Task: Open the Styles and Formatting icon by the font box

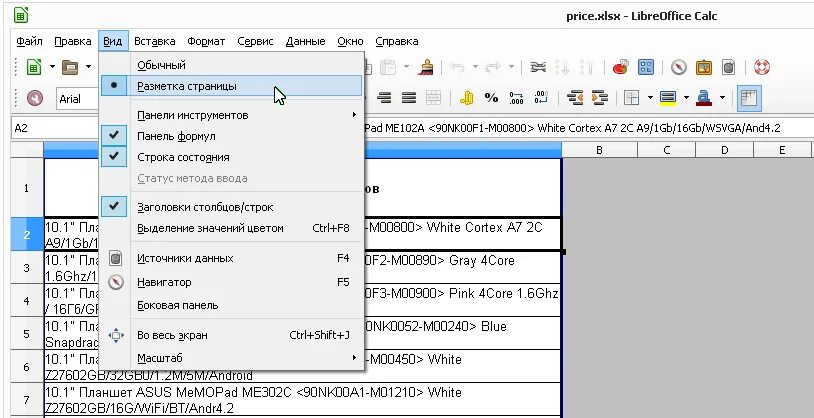Action: (x=35, y=98)
